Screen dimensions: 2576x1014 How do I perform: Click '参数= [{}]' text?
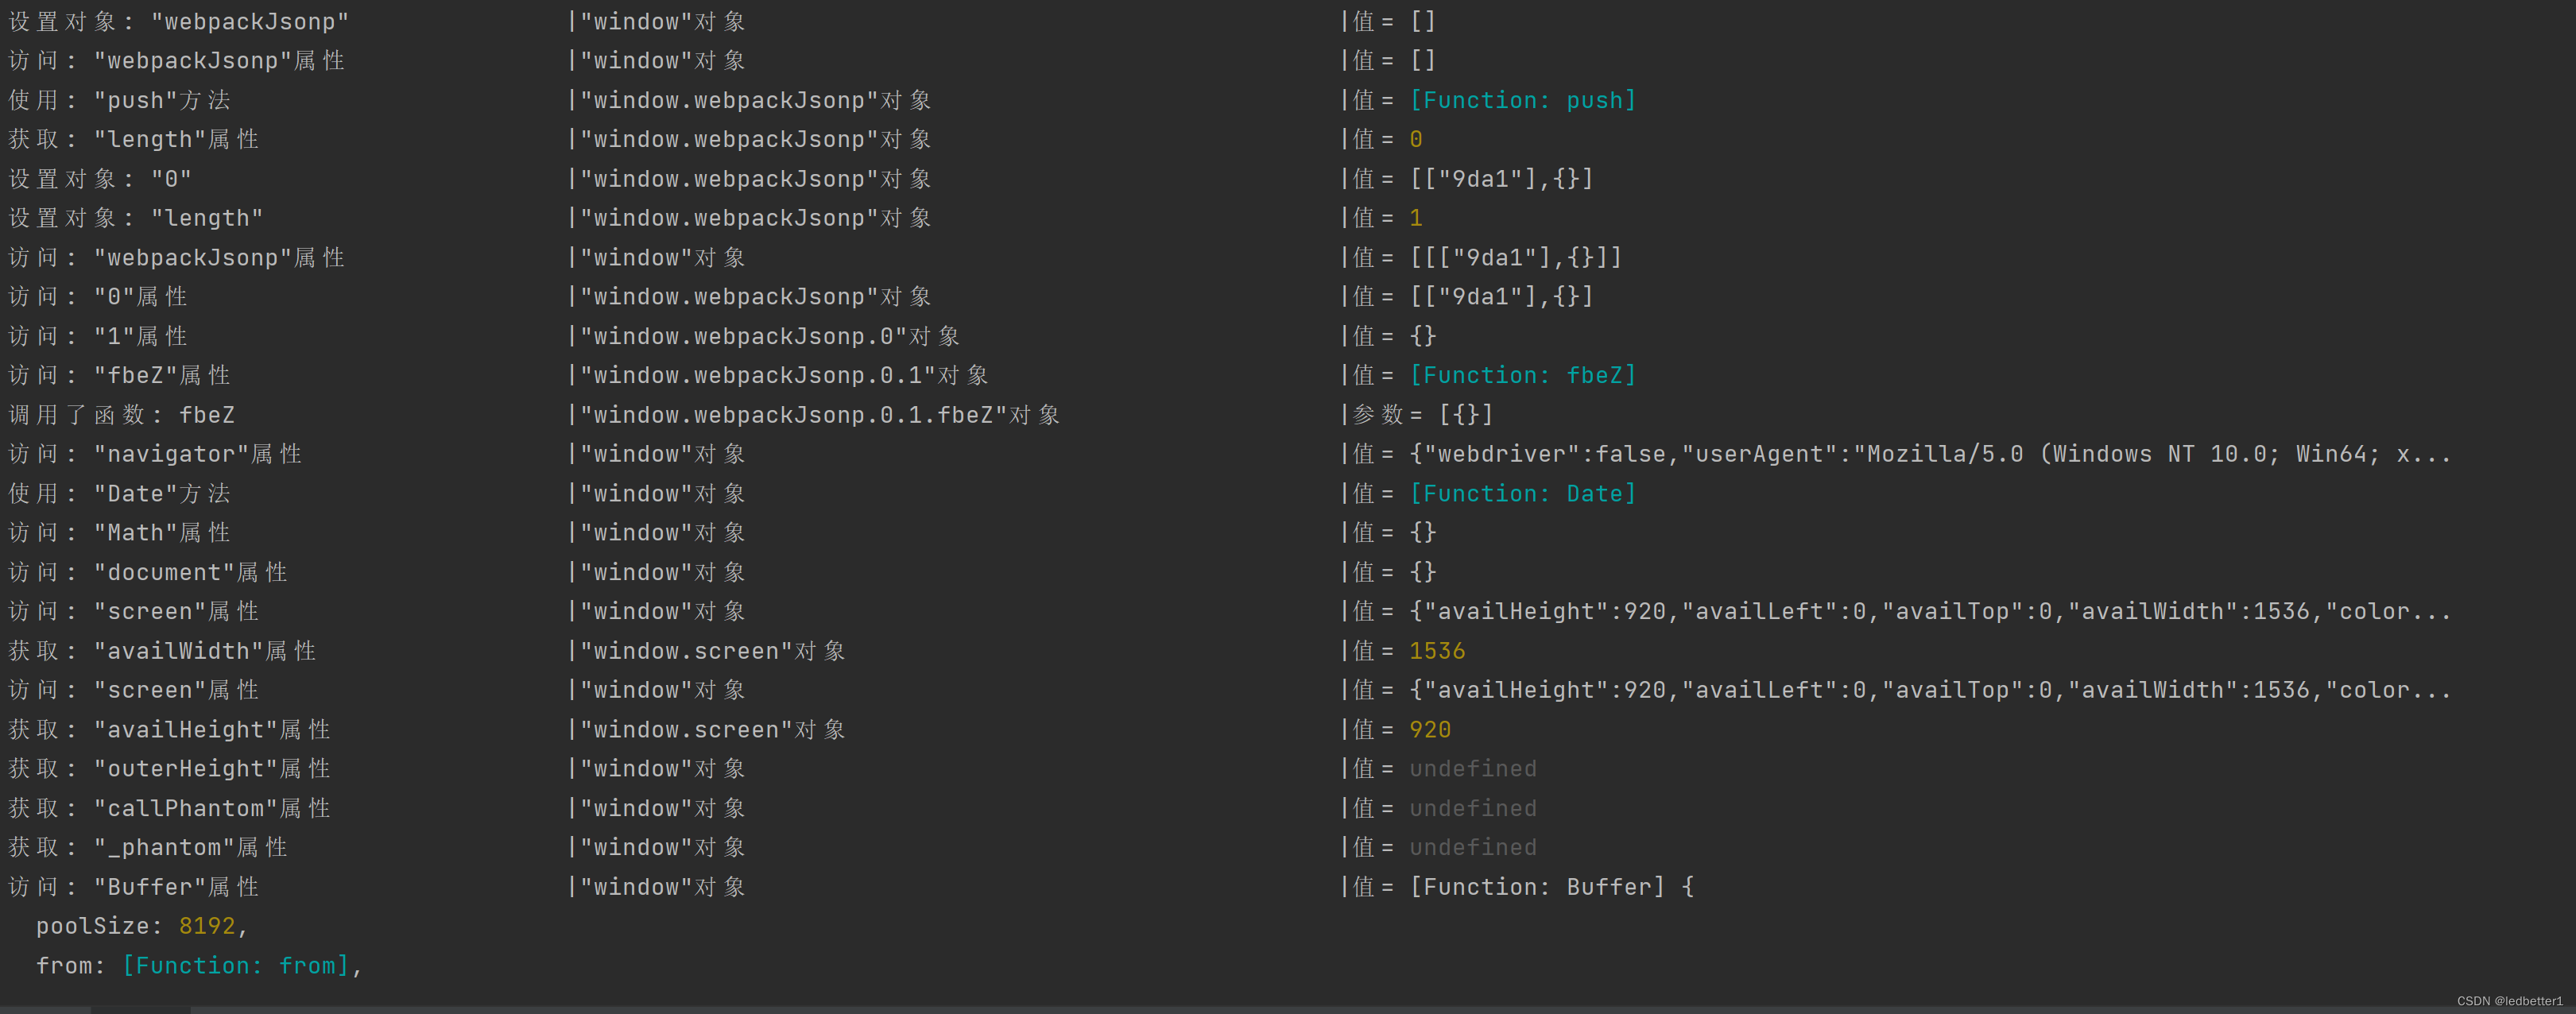[1423, 415]
